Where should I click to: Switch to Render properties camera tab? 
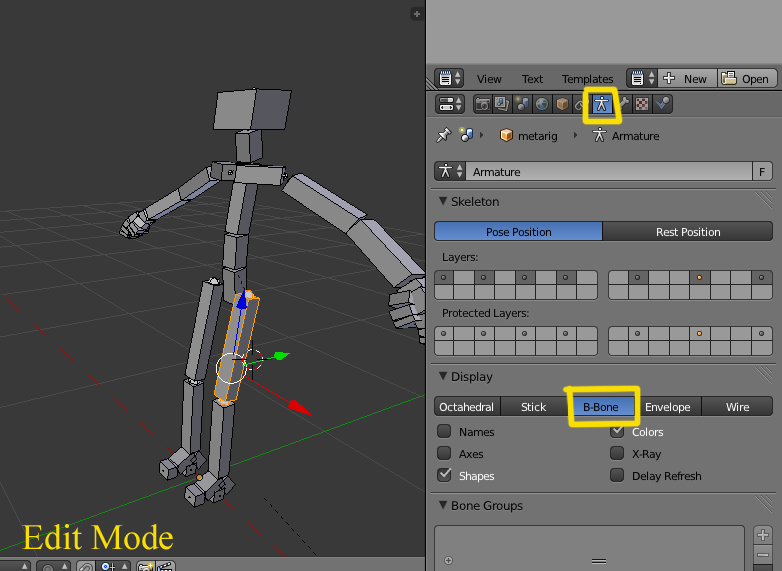tap(482, 104)
